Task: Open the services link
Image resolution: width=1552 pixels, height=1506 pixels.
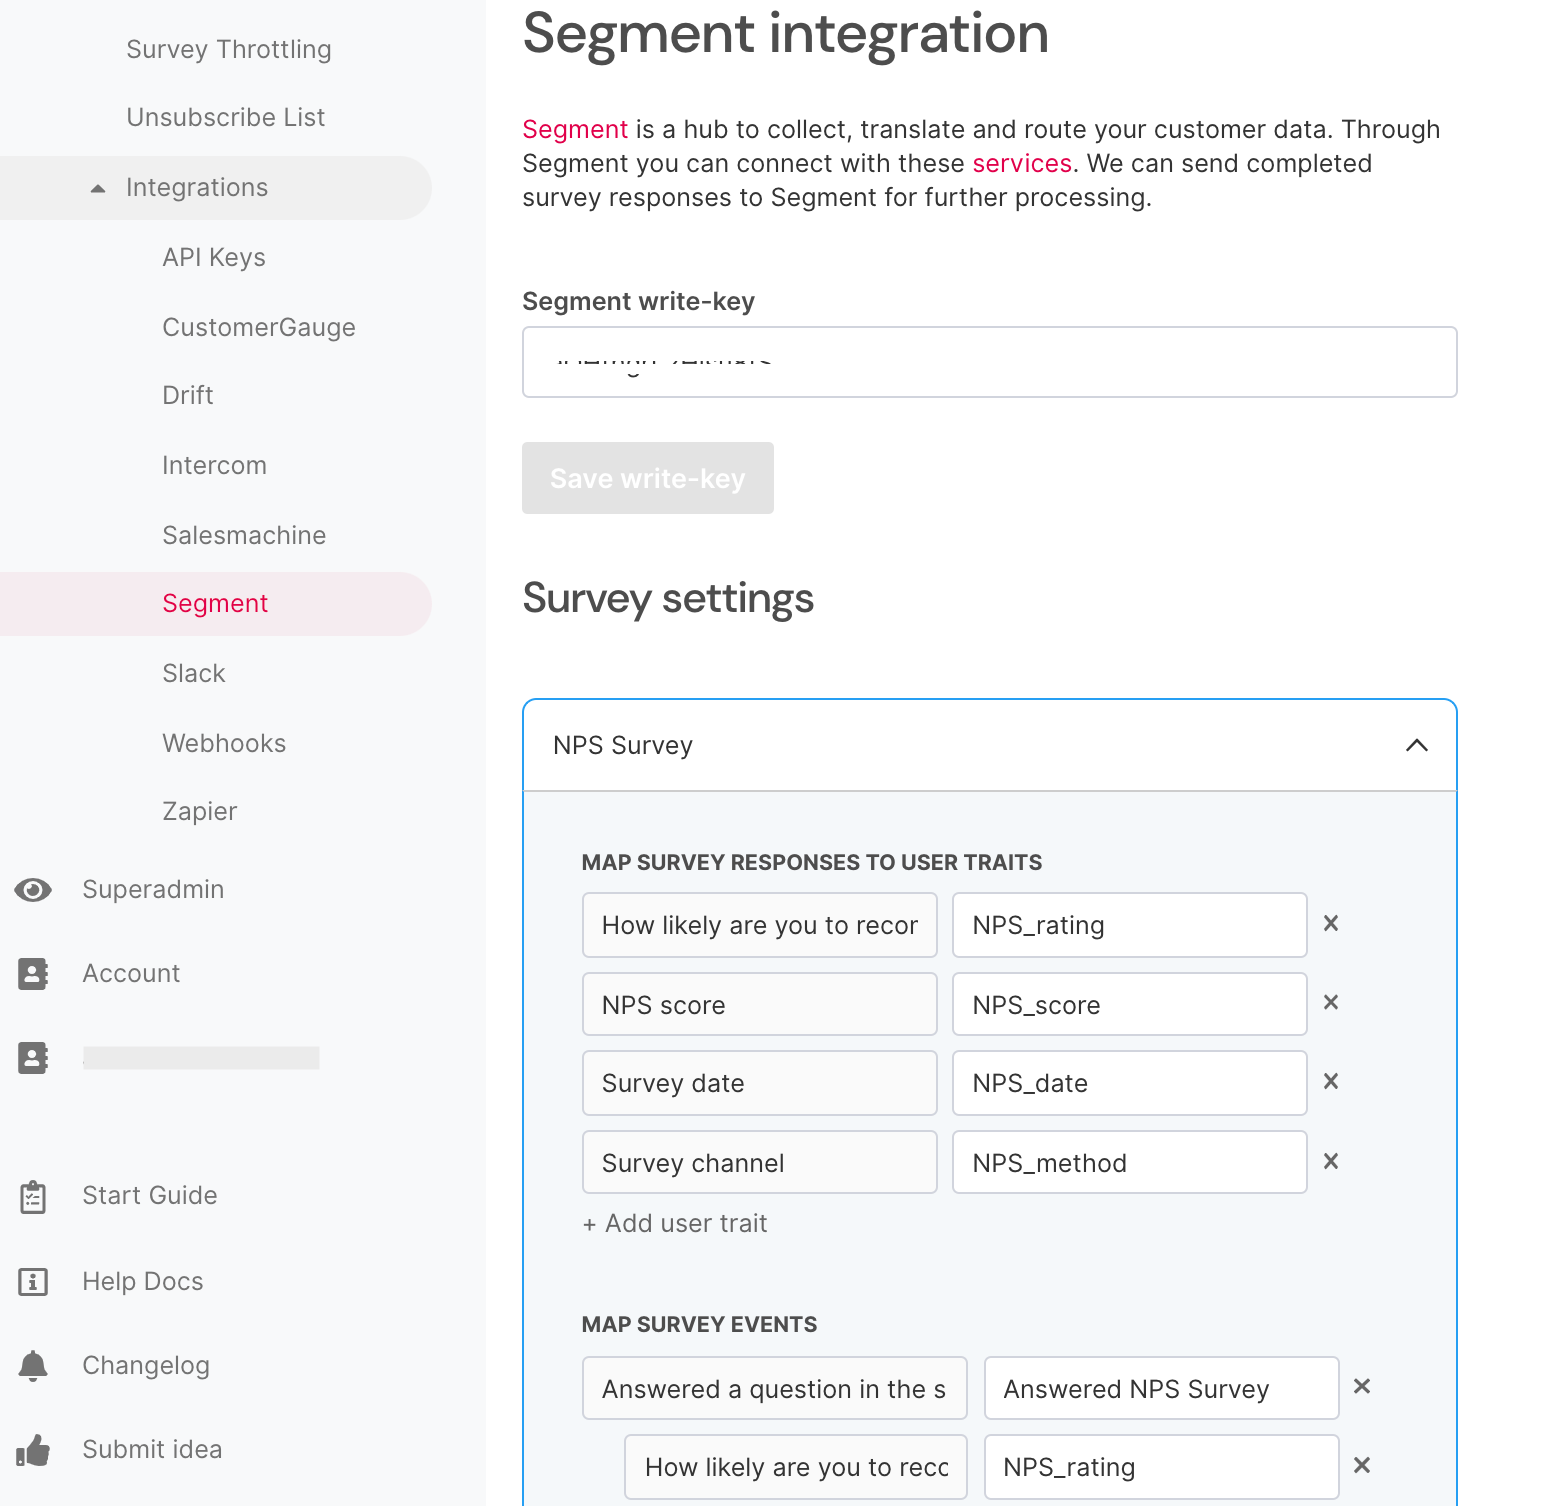Action: (x=1022, y=163)
